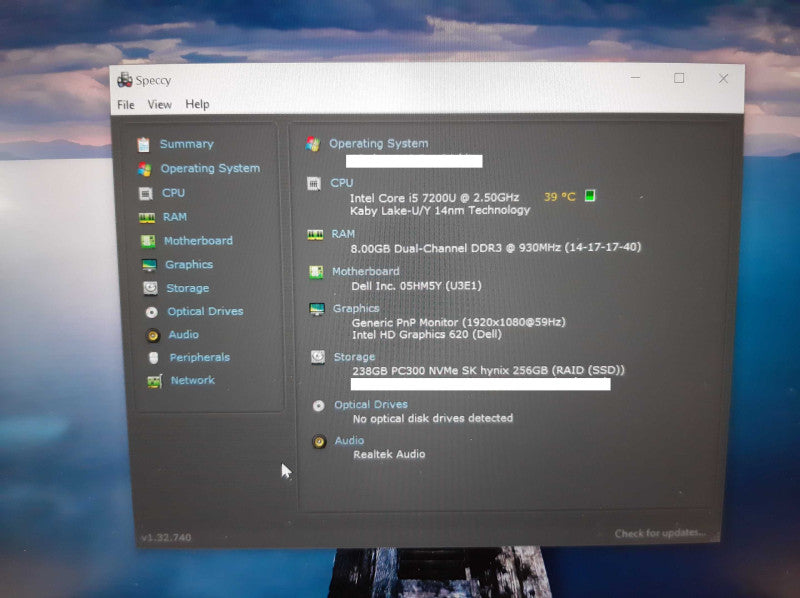
Task: Click 'Realtek Audio' text
Action: (389, 454)
